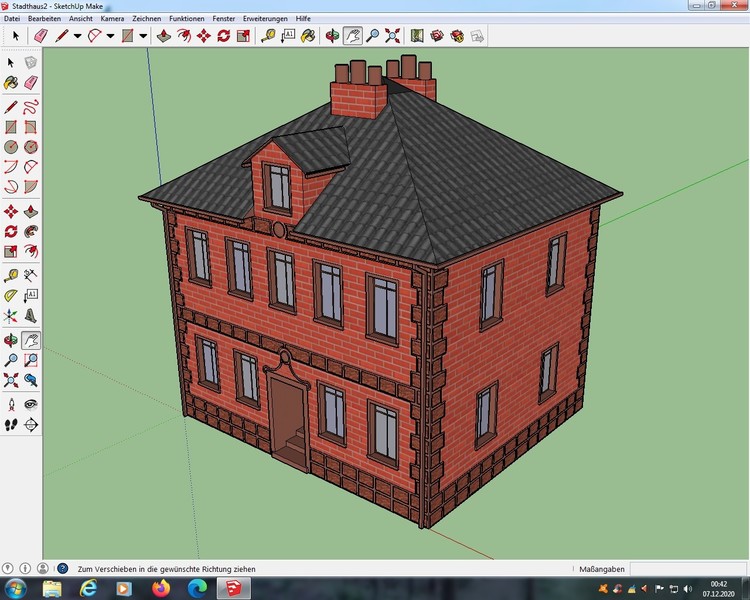The height and width of the screenshot is (600, 750).
Task: Open the rectangle shape tool dropdown arrow
Action: 143,36
